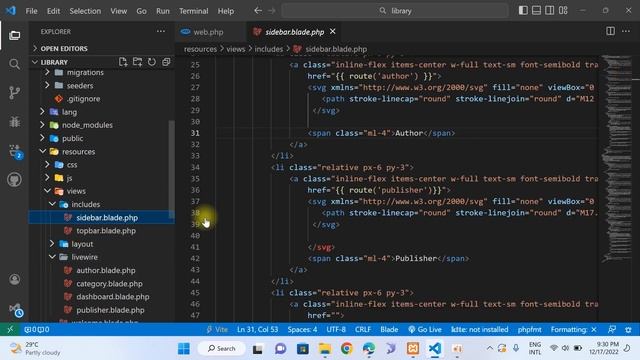This screenshot has height=360, width=640.
Task: Open the Explorer view in activity bar
Action: coord(14,36)
